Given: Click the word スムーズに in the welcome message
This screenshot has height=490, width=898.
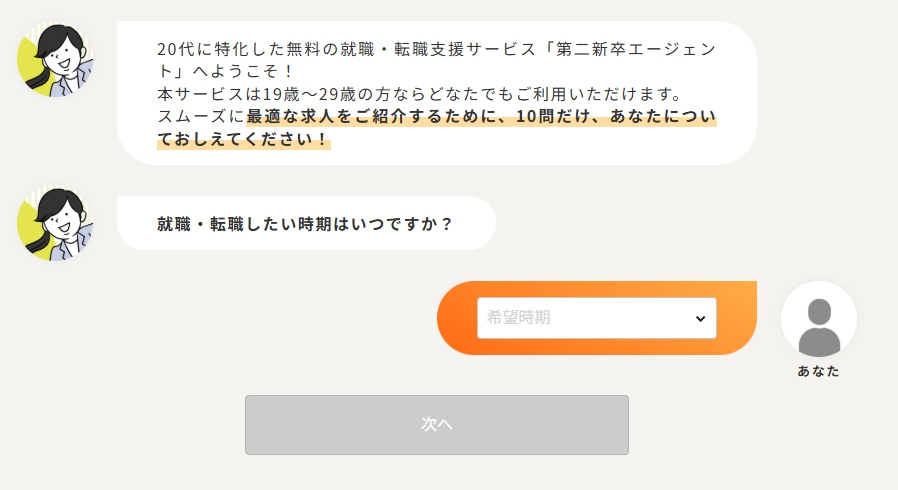Looking at the screenshot, I should (200, 117).
